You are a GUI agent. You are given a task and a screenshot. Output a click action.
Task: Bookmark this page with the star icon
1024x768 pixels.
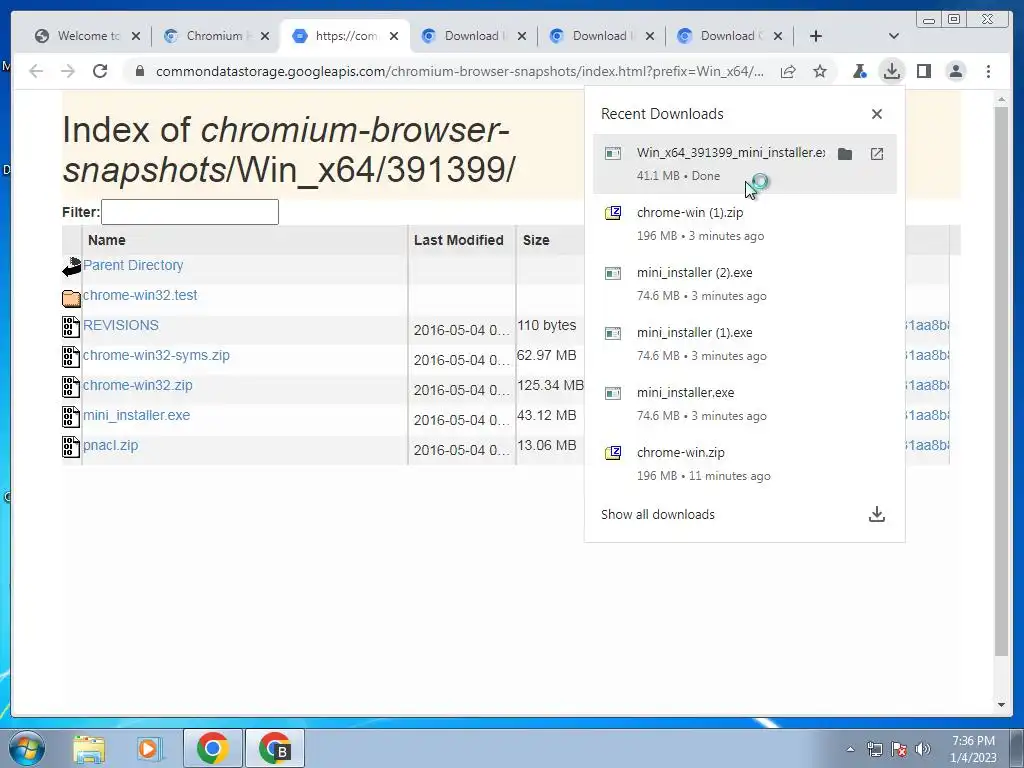[820, 71]
